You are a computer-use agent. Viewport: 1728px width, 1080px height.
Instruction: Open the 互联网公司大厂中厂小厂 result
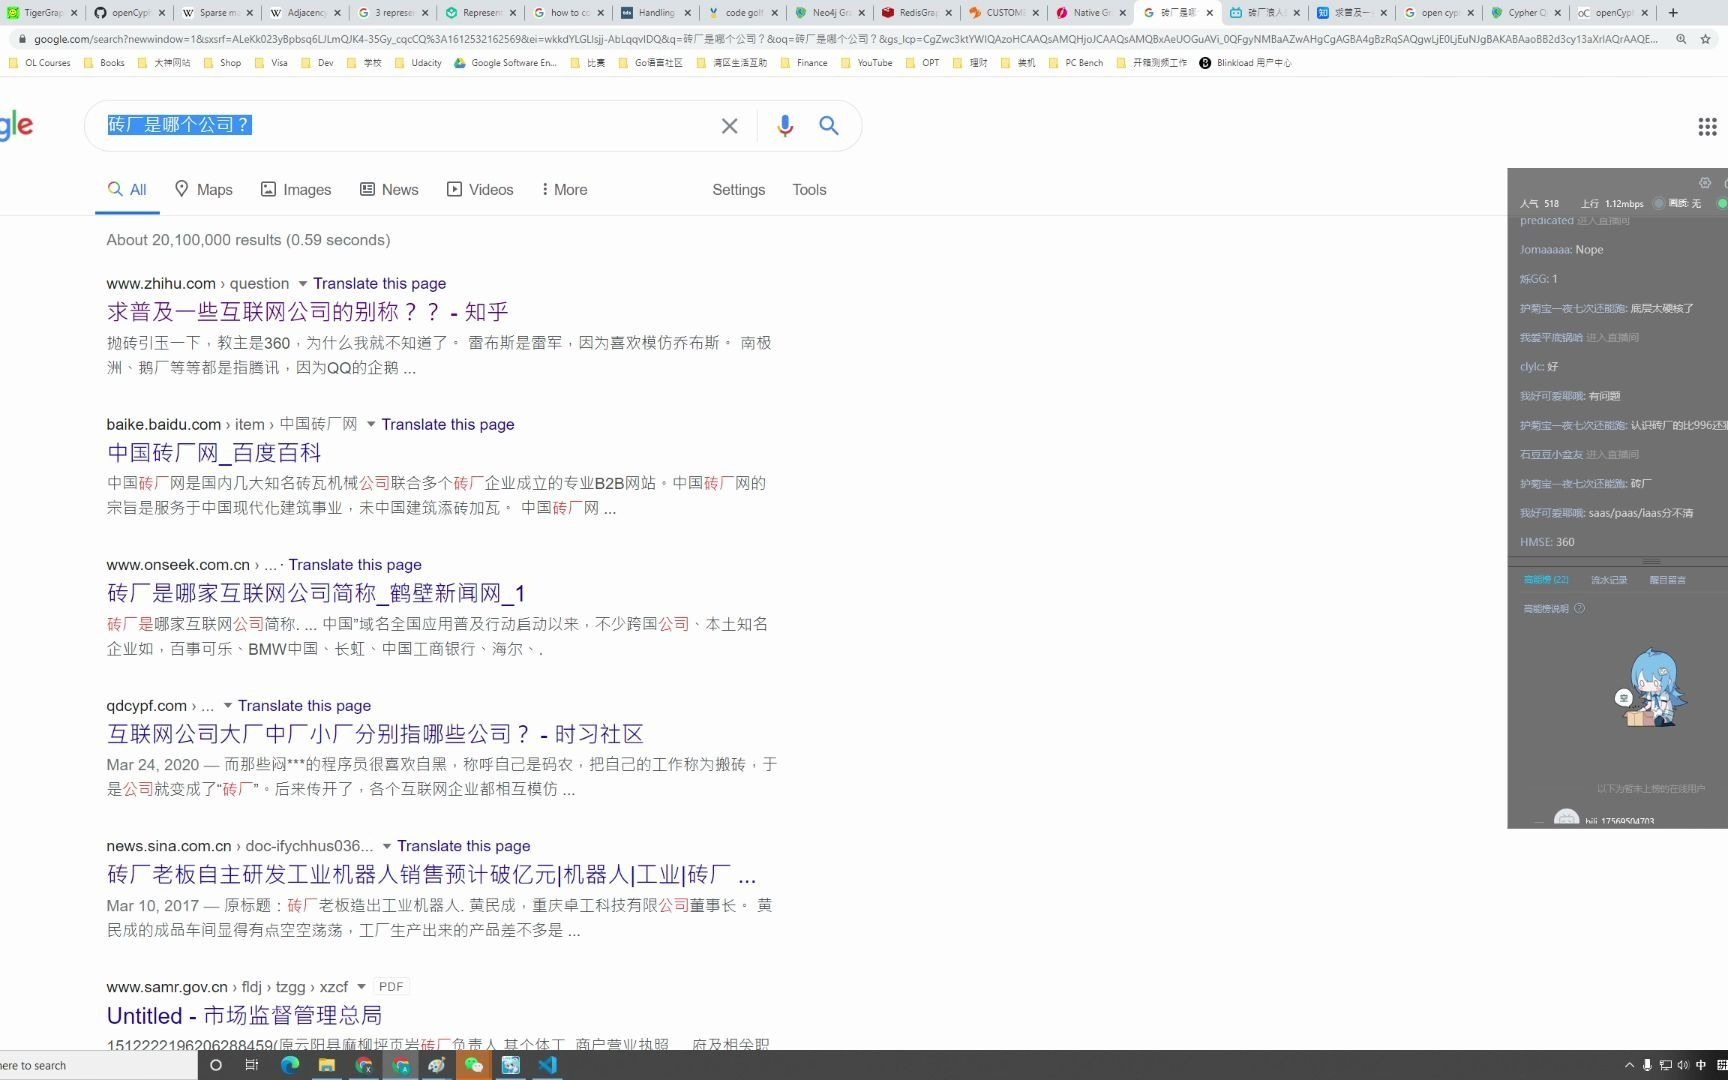375,734
